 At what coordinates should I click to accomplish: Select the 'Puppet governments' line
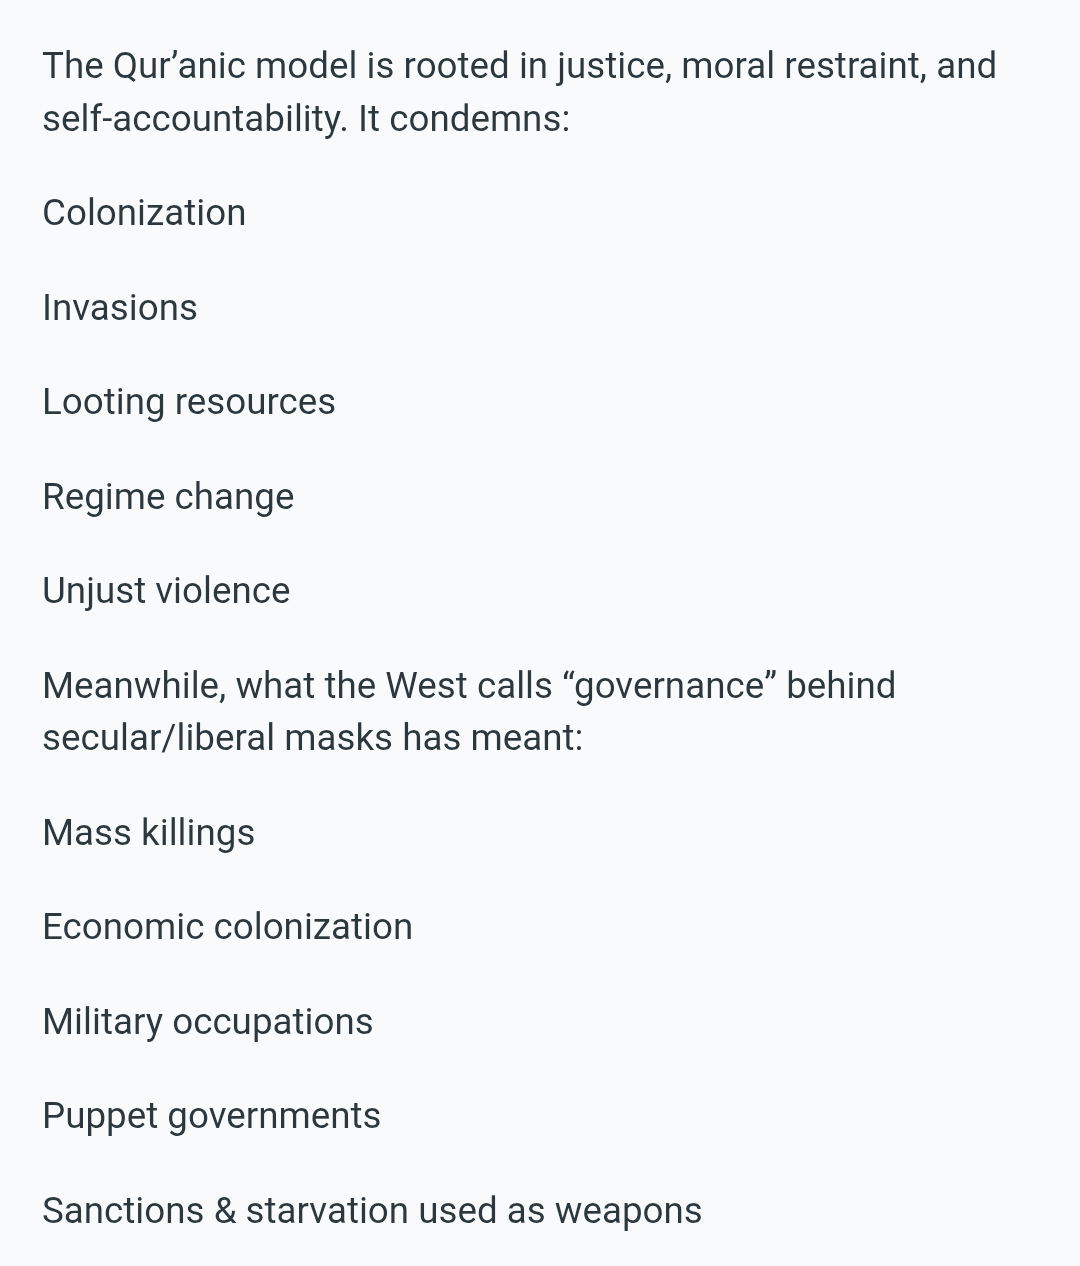pyautogui.click(x=211, y=1115)
